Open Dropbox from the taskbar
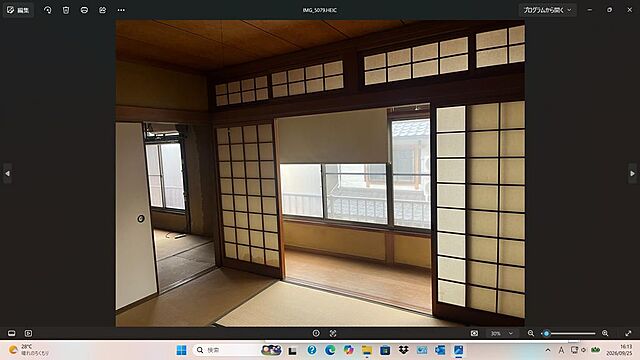 coord(403,350)
